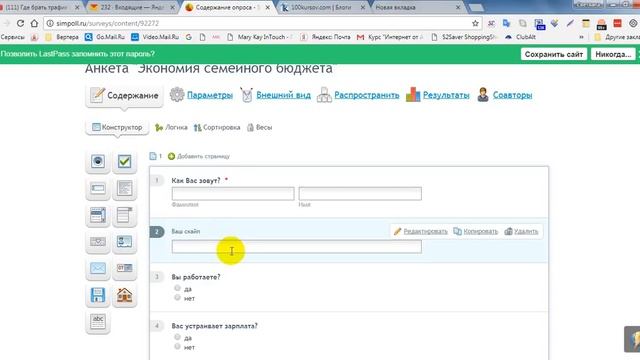640x360 pixels.
Task: Select question number 3 badge
Action: coord(157,277)
